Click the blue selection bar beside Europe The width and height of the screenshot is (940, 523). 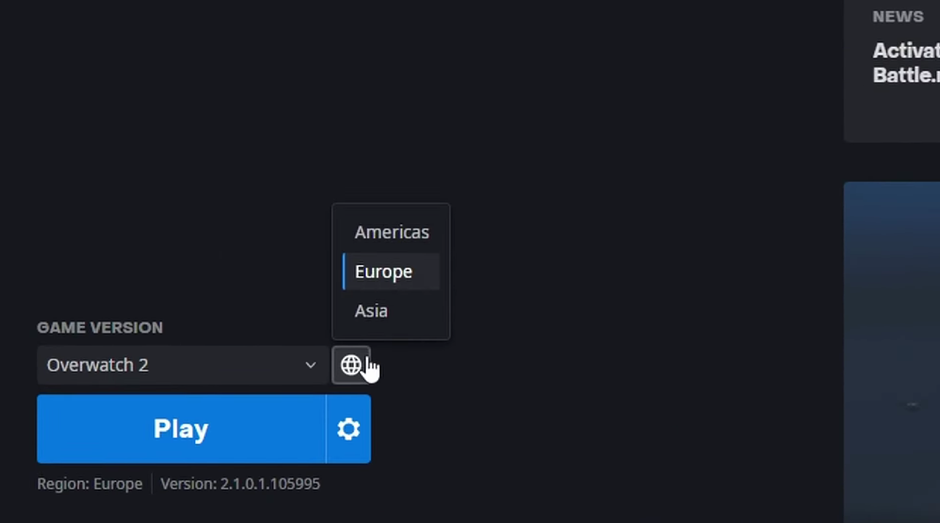(x=344, y=272)
